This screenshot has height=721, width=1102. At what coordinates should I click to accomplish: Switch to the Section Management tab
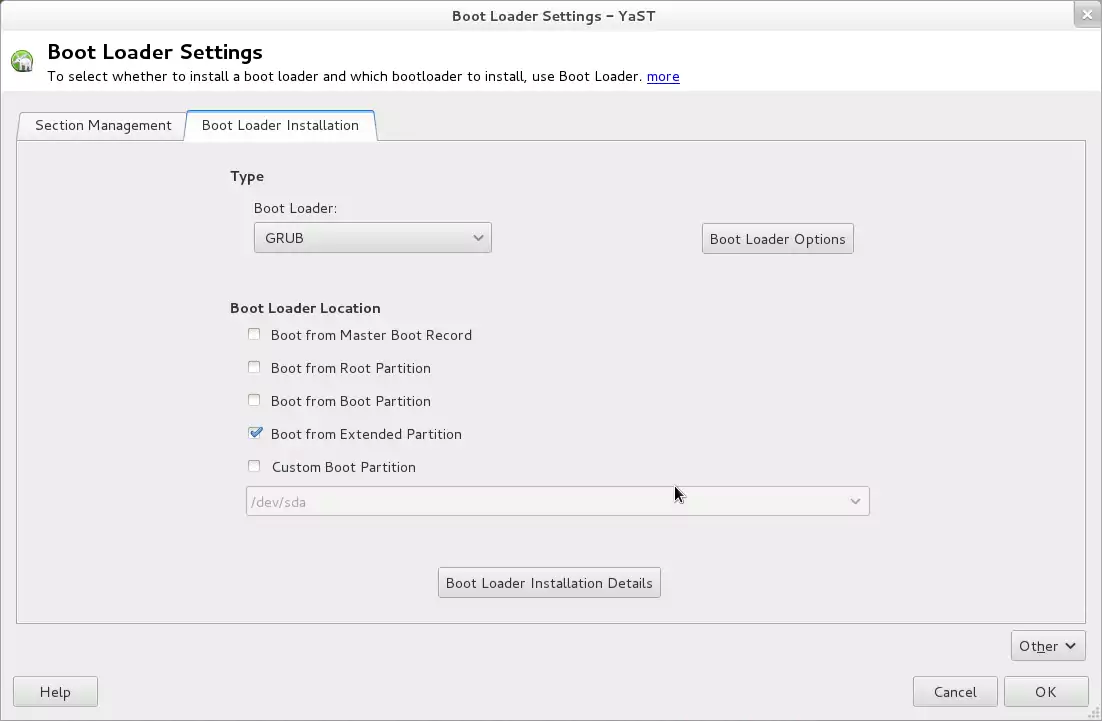point(103,125)
